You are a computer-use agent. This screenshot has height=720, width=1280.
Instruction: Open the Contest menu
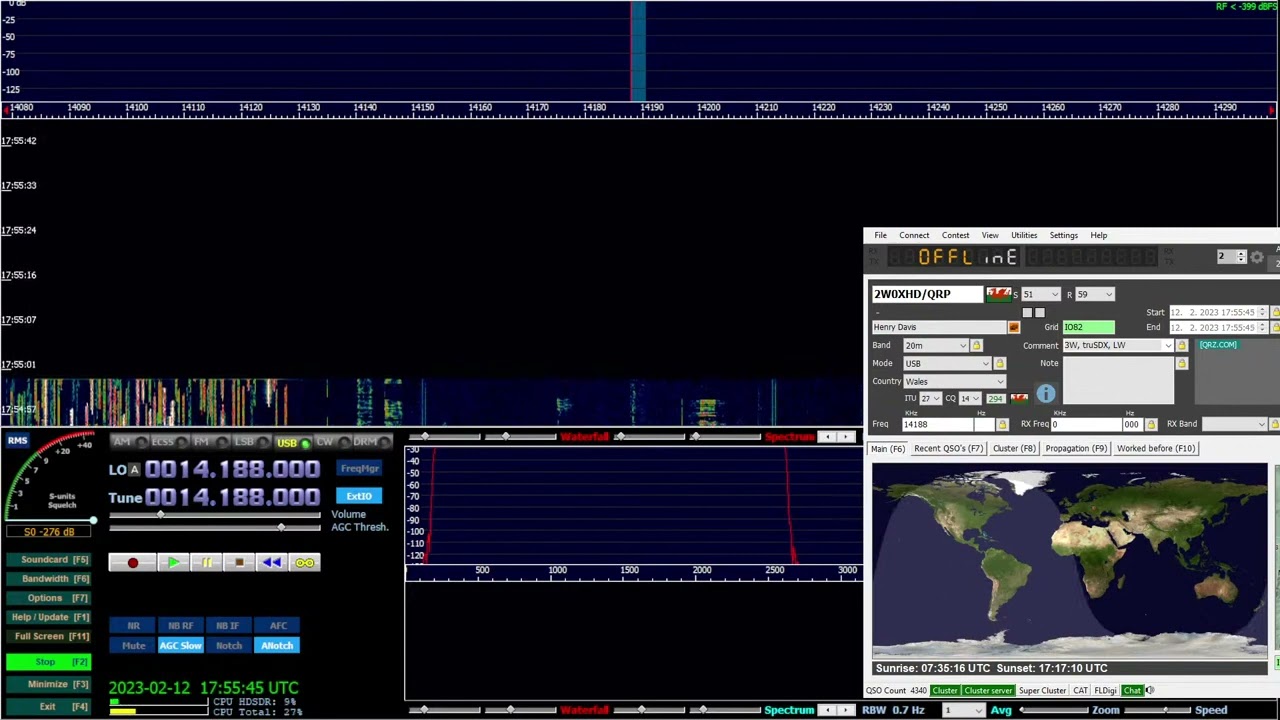click(x=955, y=236)
